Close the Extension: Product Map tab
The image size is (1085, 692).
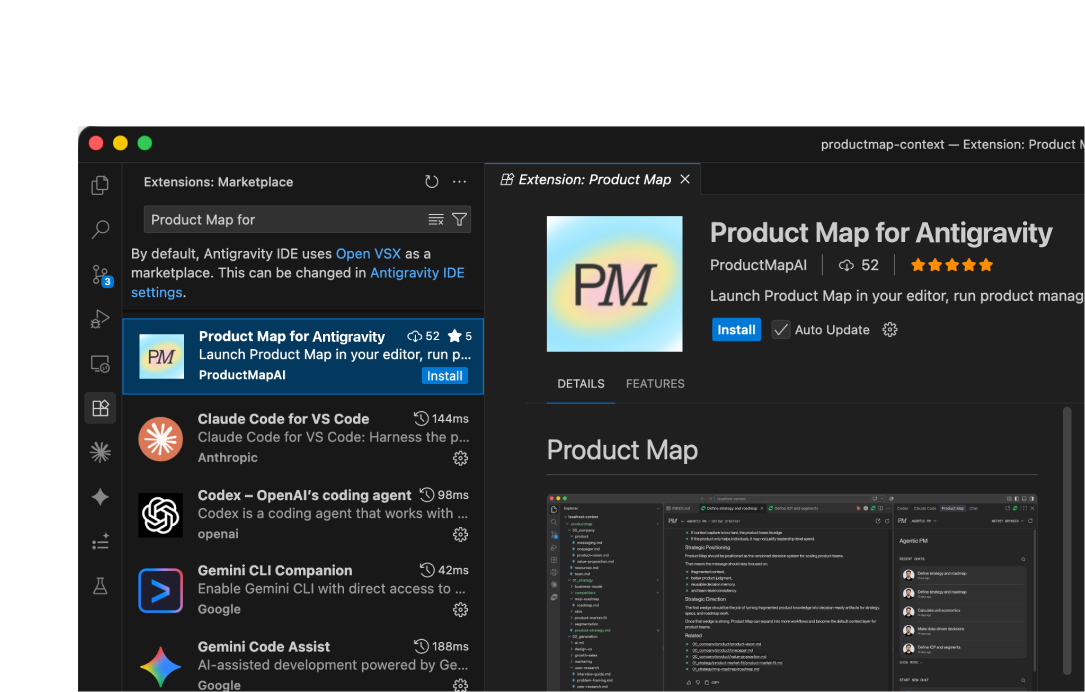[x=685, y=179]
